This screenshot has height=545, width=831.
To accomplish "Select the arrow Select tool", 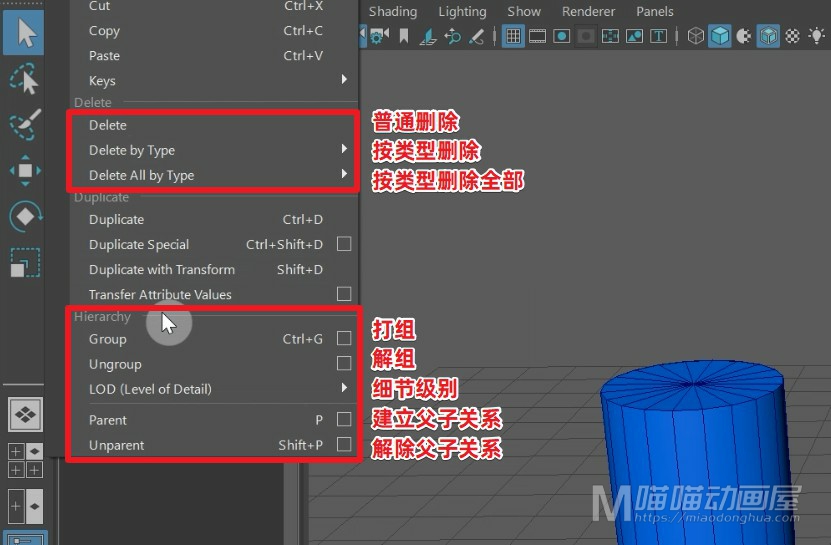I will coord(24,33).
